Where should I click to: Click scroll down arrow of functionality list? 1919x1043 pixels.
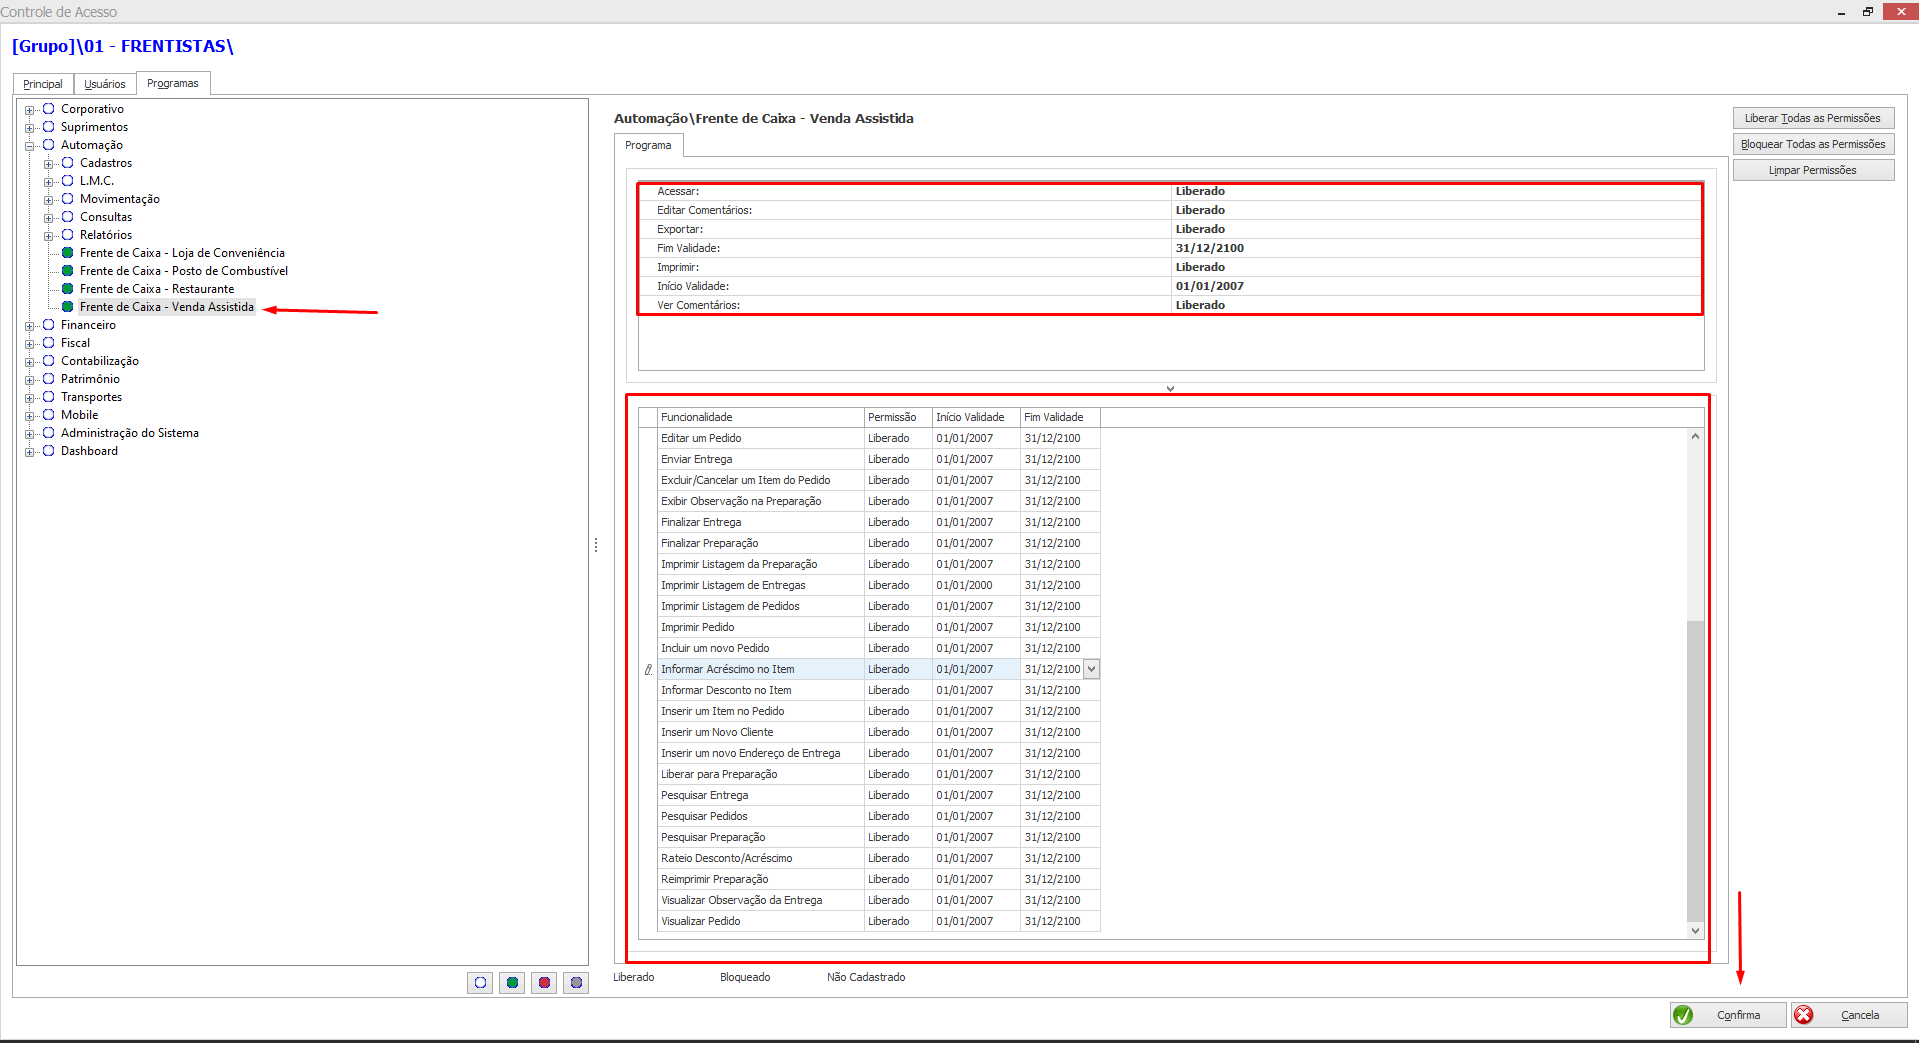(x=1695, y=930)
